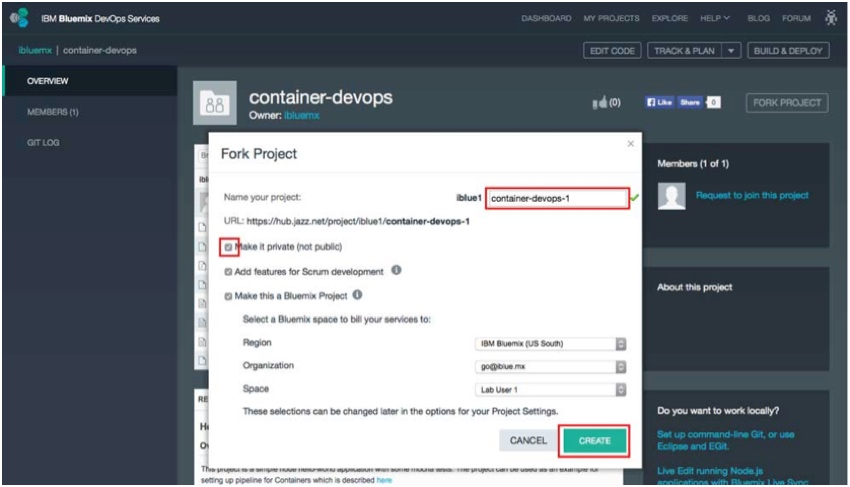Click the ibluemx owner link

point(302,116)
